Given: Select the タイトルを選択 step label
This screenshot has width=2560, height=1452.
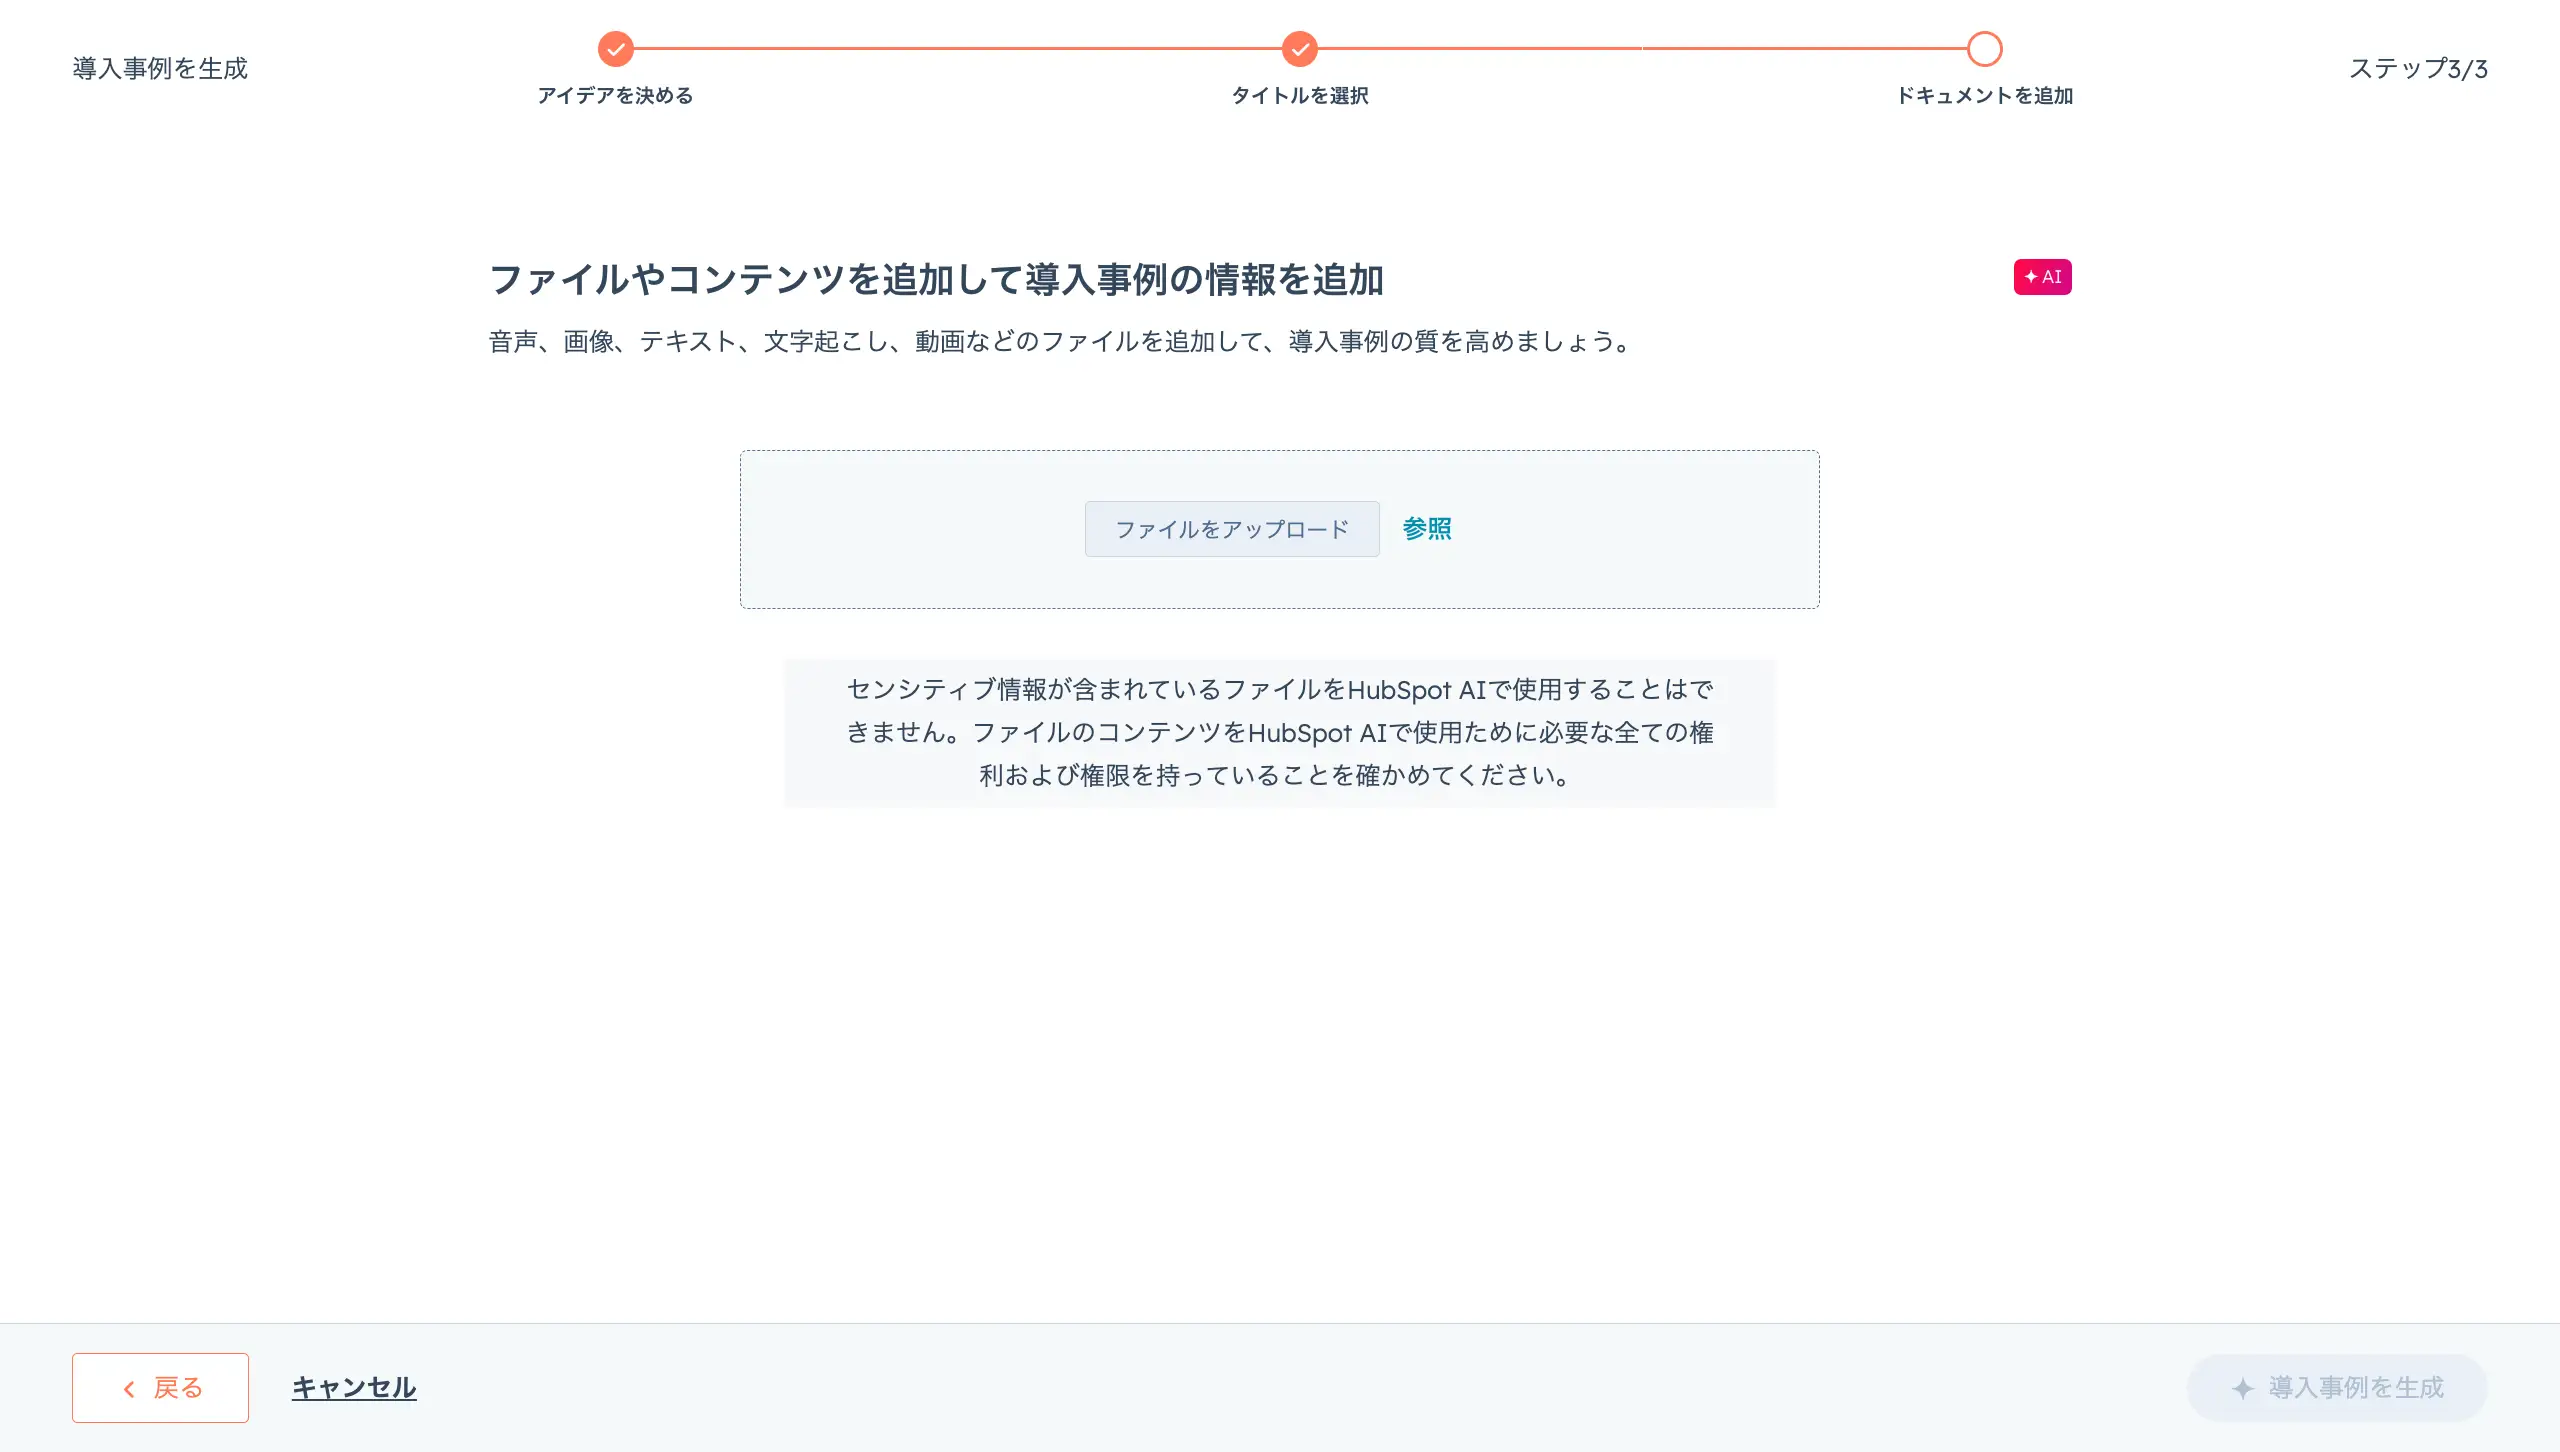Looking at the screenshot, I should pyautogui.click(x=1300, y=95).
